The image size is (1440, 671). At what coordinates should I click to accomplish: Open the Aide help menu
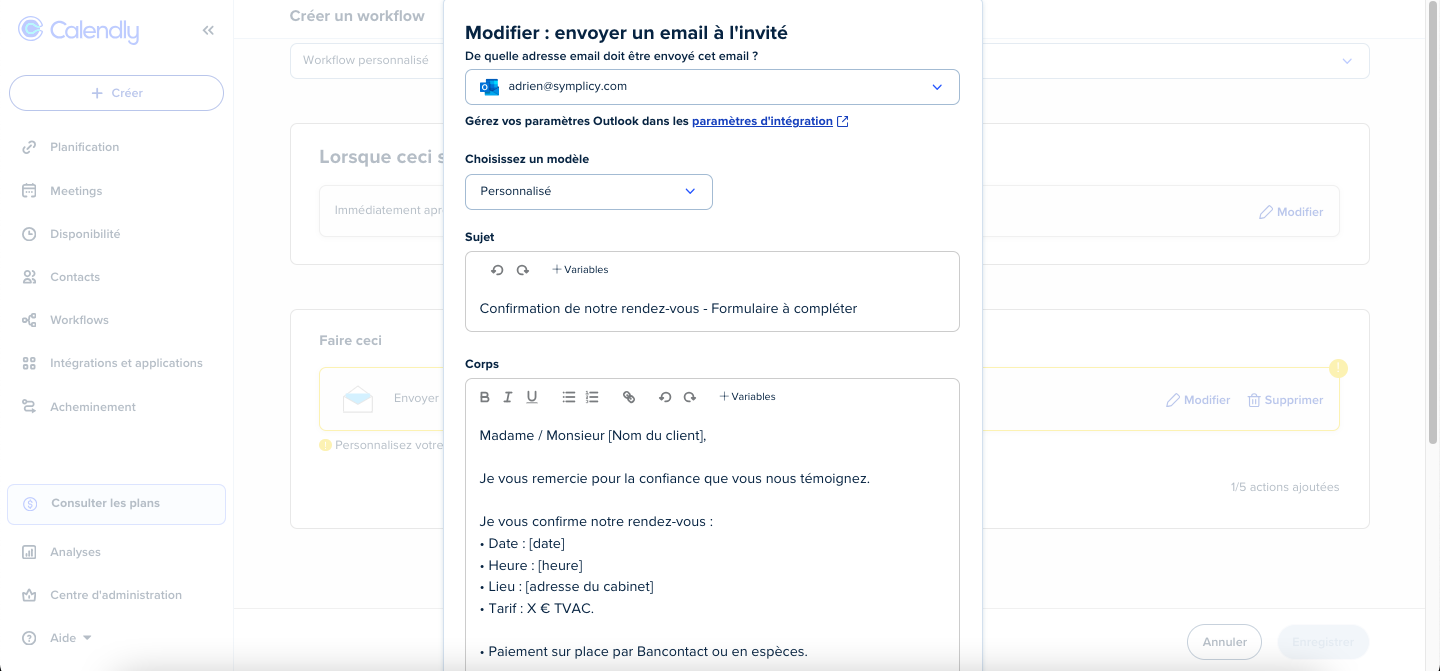[x=70, y=638]
